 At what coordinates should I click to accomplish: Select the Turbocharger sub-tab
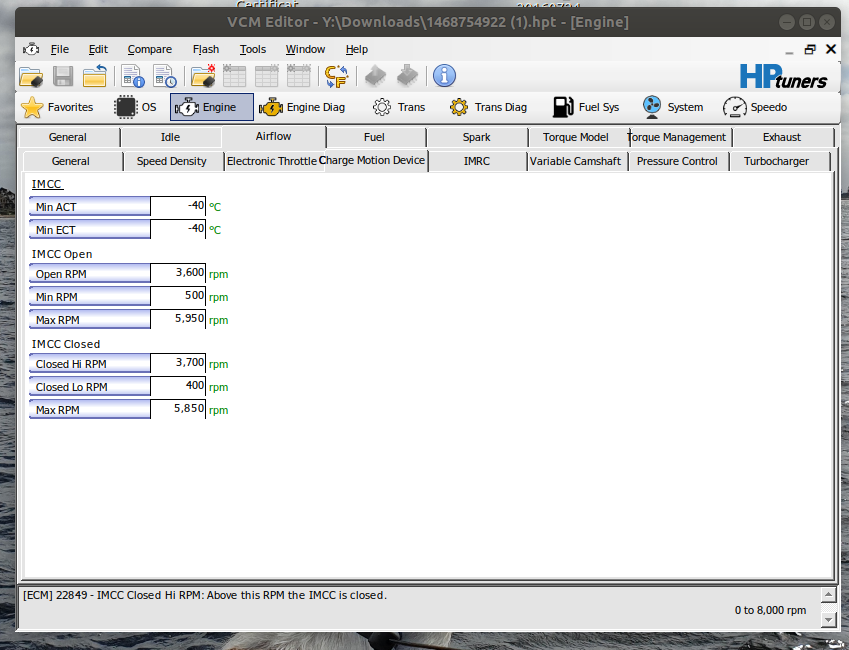click(776, 161)
